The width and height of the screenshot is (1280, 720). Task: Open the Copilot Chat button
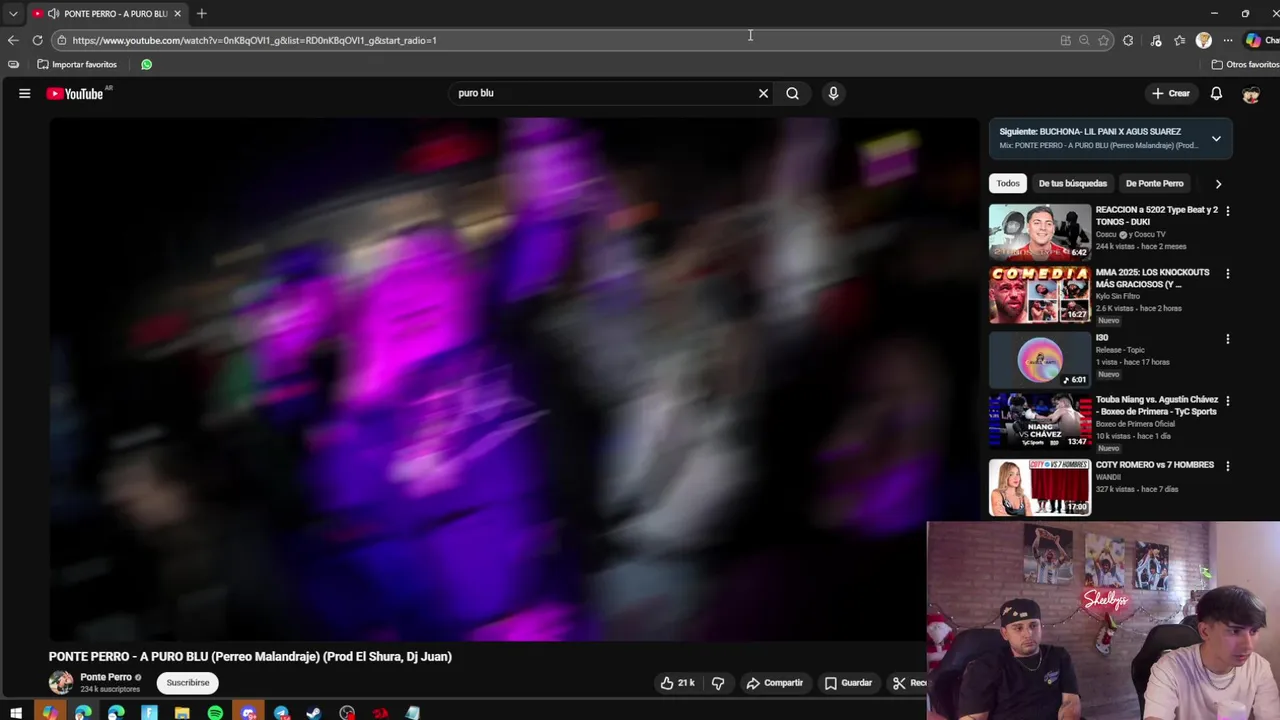tap(1260, 40)
